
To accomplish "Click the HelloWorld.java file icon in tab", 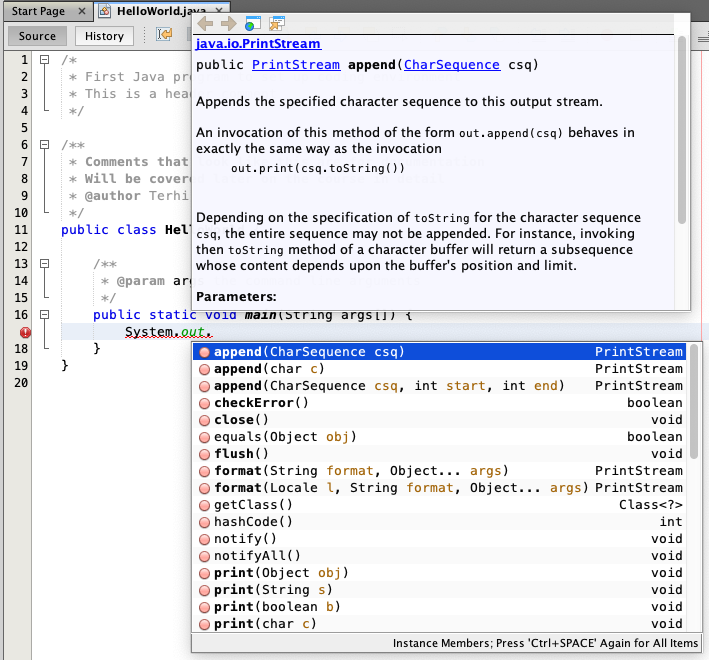I will [105, 11].
